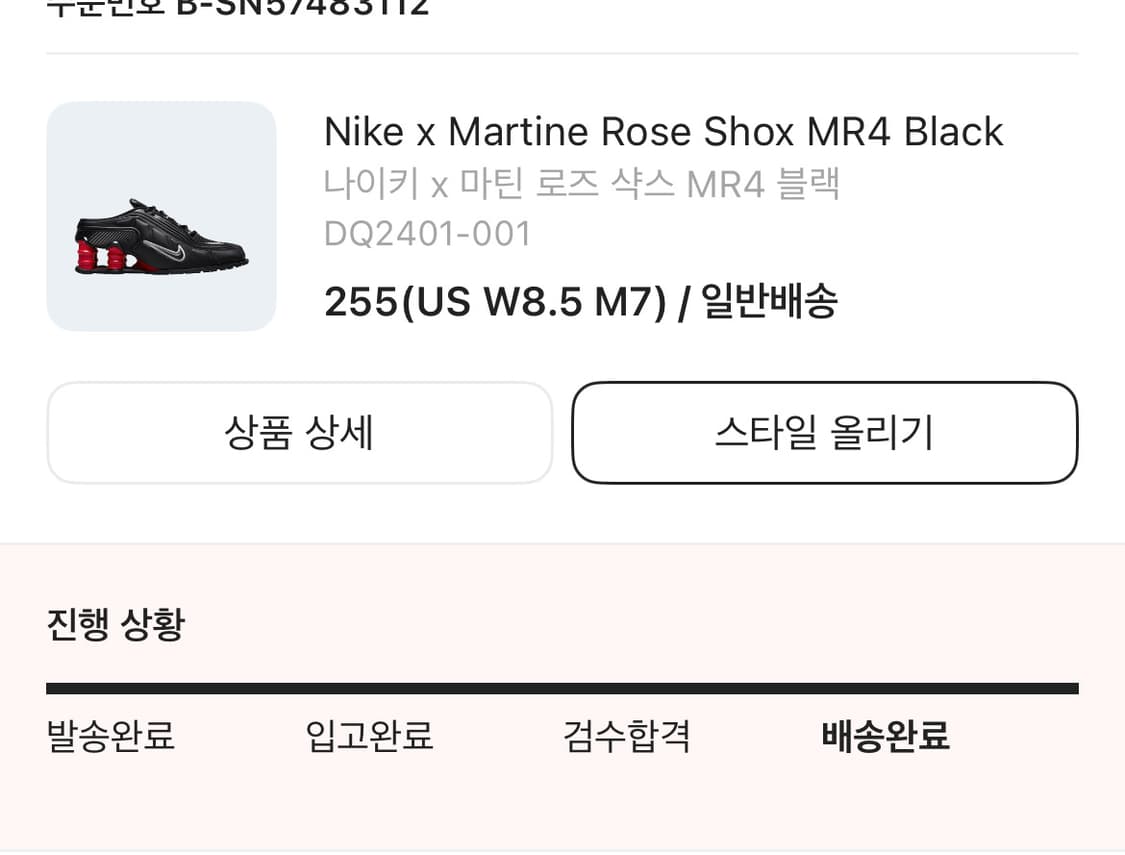This screenshot has height=855, width=1125.
Task: Tap the 진행 상황 section heading
Action: click(116, 625)
